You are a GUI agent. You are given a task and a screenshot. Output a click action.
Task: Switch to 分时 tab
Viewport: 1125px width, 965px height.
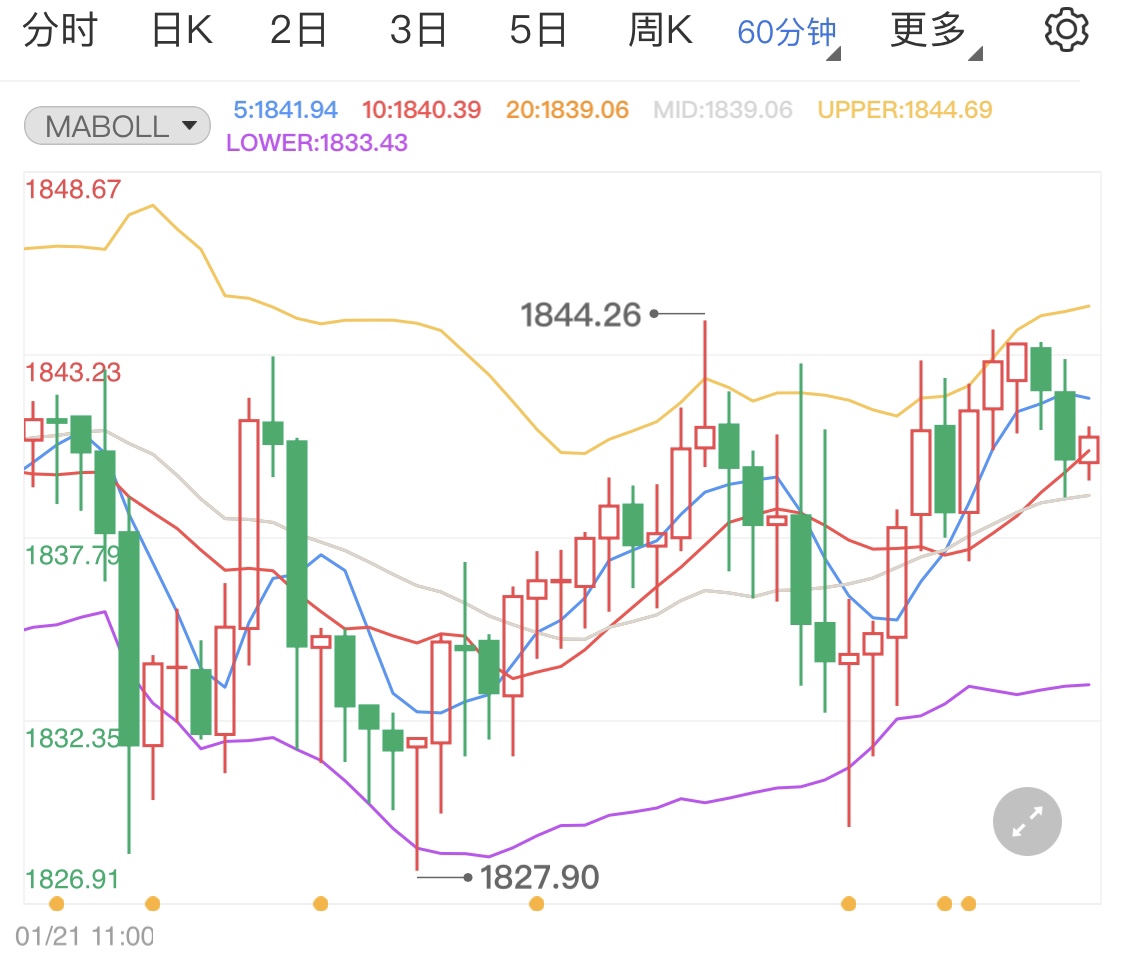[x=60, y=31]
